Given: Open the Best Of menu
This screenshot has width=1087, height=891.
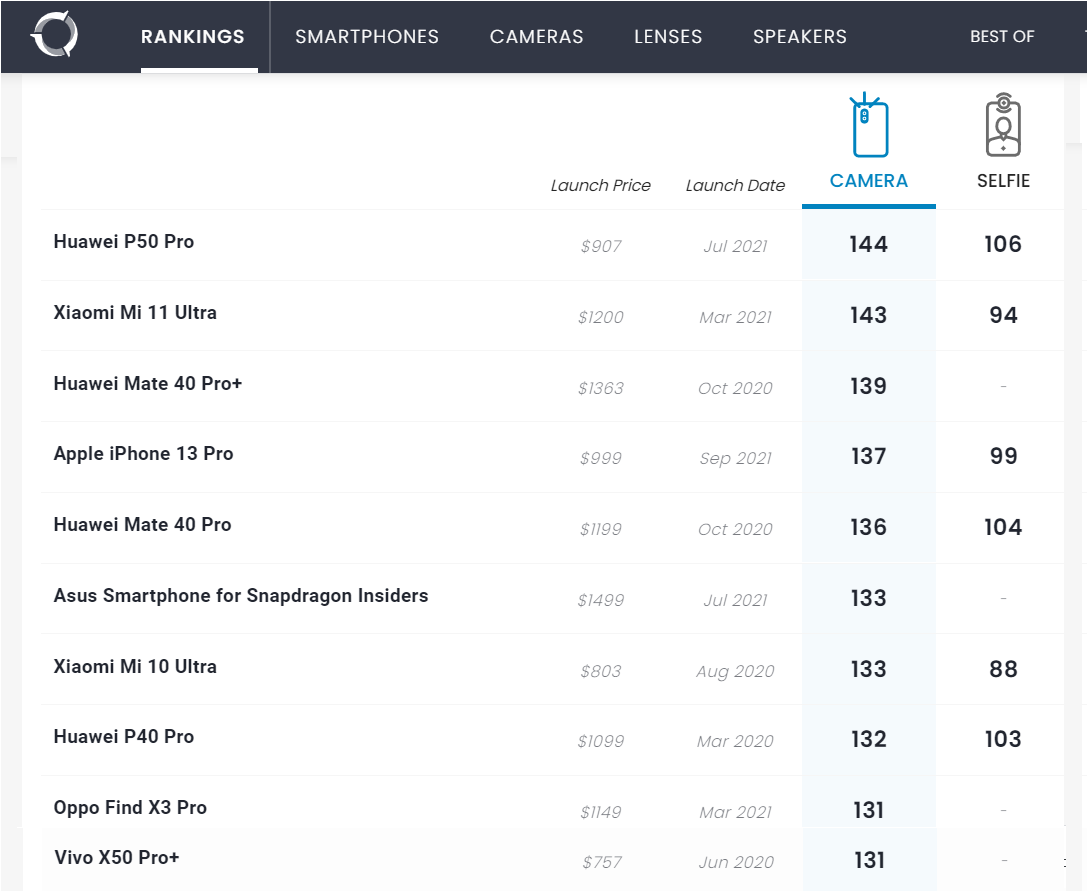Looking at the screenshot, I should [1001, 37].
